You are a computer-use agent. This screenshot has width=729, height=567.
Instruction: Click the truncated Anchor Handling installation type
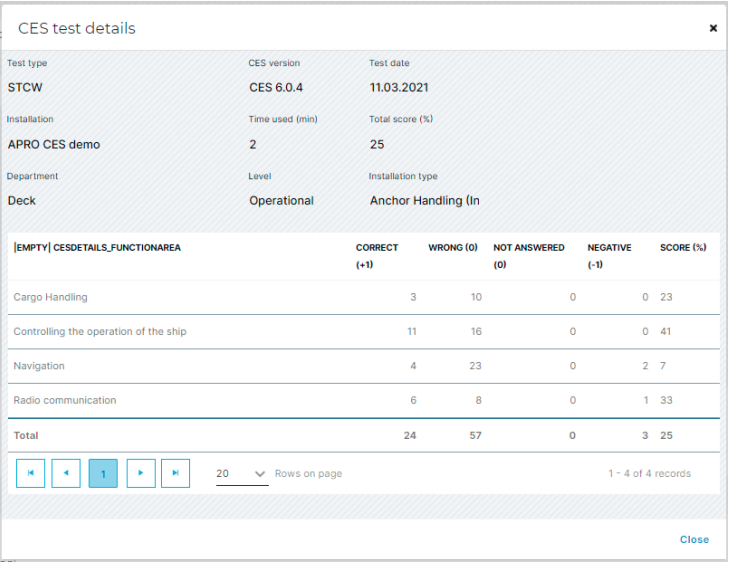coord(424,201)
